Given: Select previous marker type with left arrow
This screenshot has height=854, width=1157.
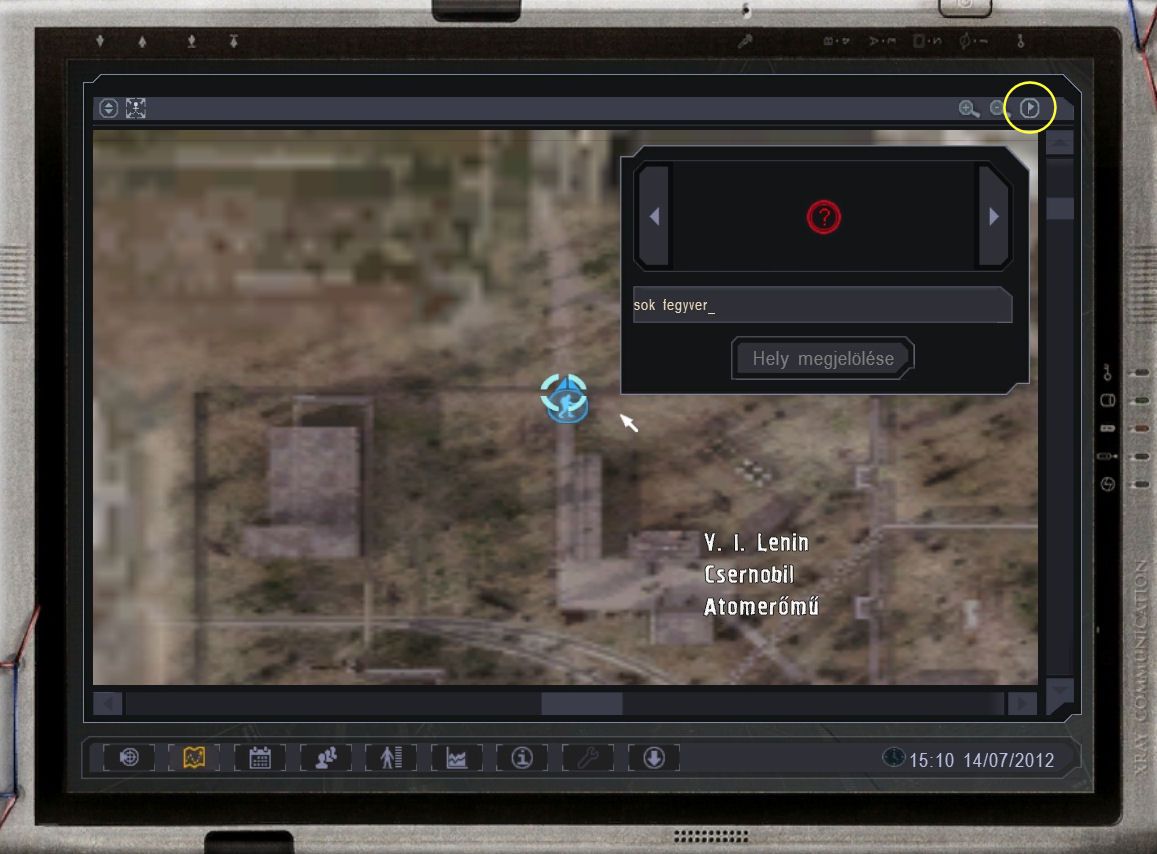Looking at the screenshot, I should 654,216.
